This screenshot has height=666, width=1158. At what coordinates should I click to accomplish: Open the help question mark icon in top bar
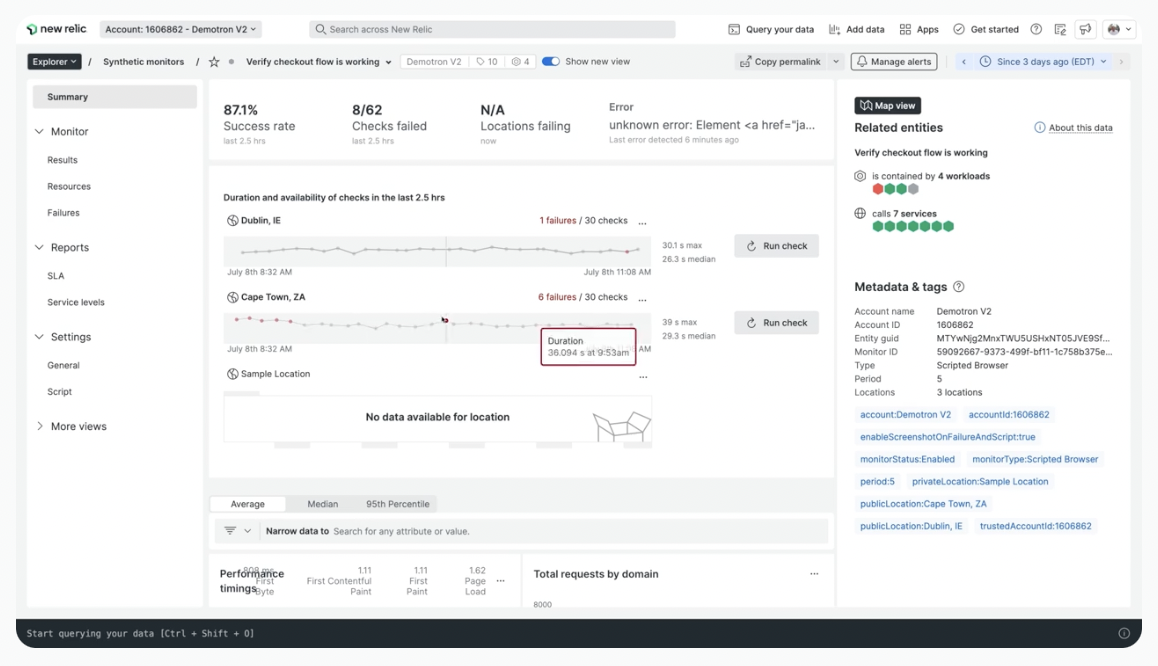(x=1036, y=30)
